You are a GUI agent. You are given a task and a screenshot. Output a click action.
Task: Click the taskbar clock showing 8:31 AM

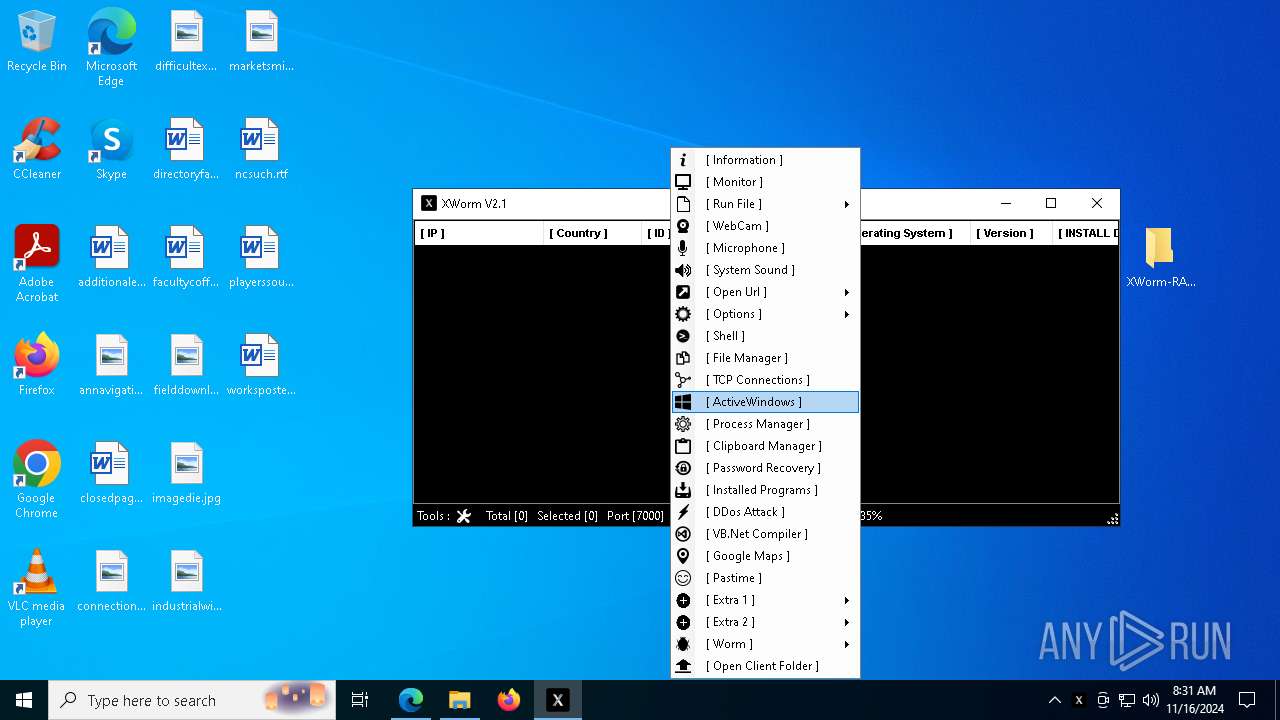[x=1194, y=700]
